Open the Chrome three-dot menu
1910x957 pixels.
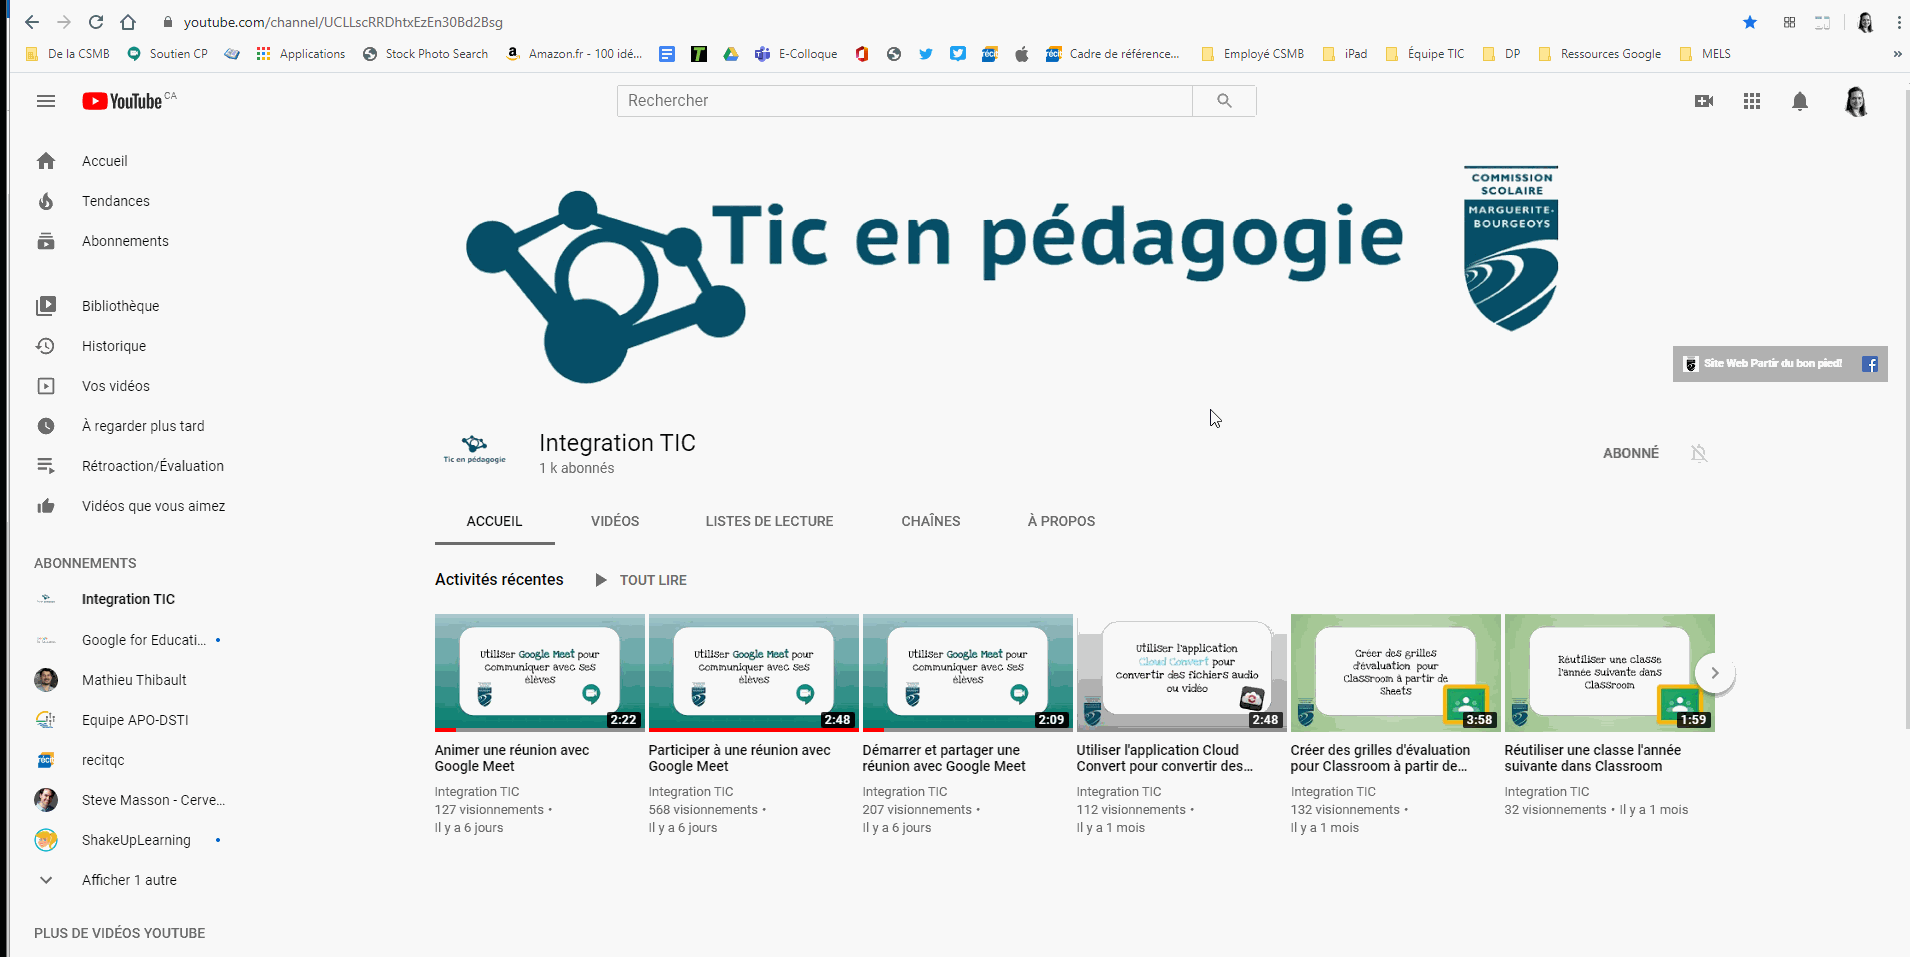[x=1898, y=22]
